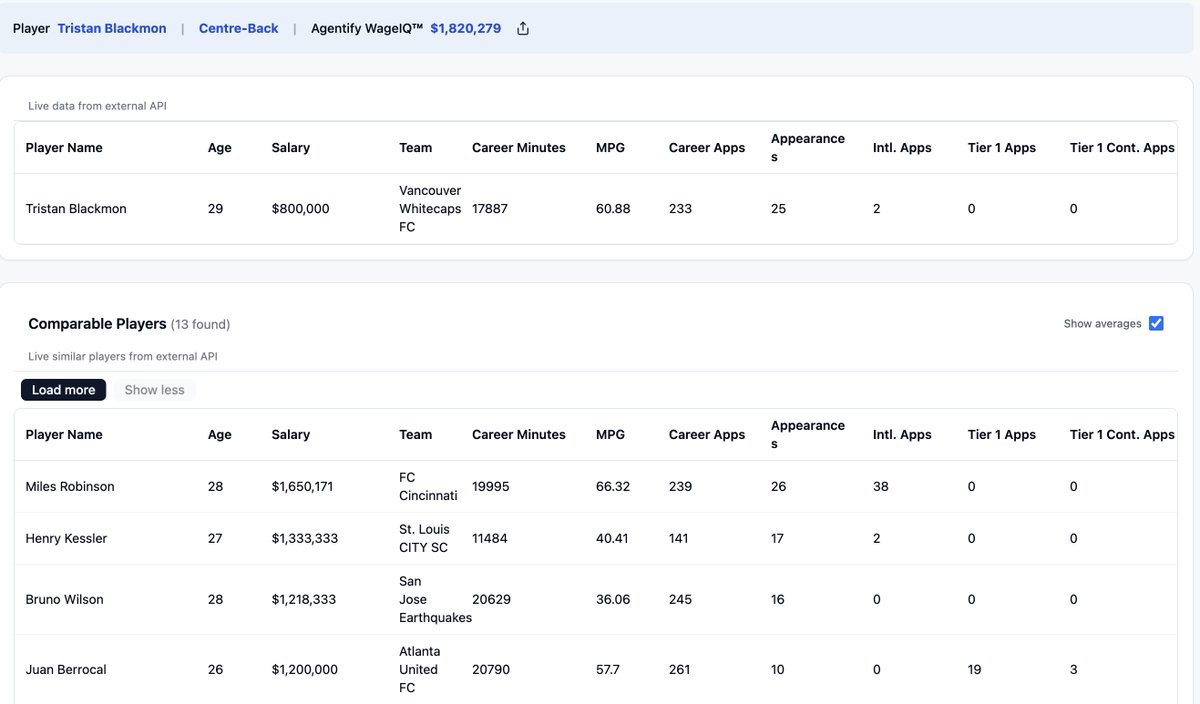Click Tier 1 Apps header in top table
Screen dimensions: 1200x704
tap(1002, 148)
